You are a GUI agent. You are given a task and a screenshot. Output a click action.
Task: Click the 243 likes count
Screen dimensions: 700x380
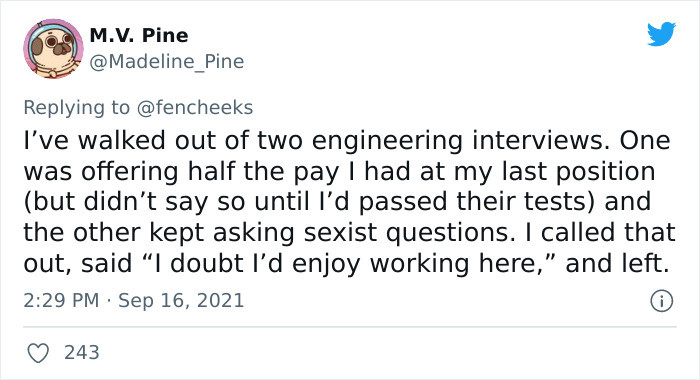(82, 353)
